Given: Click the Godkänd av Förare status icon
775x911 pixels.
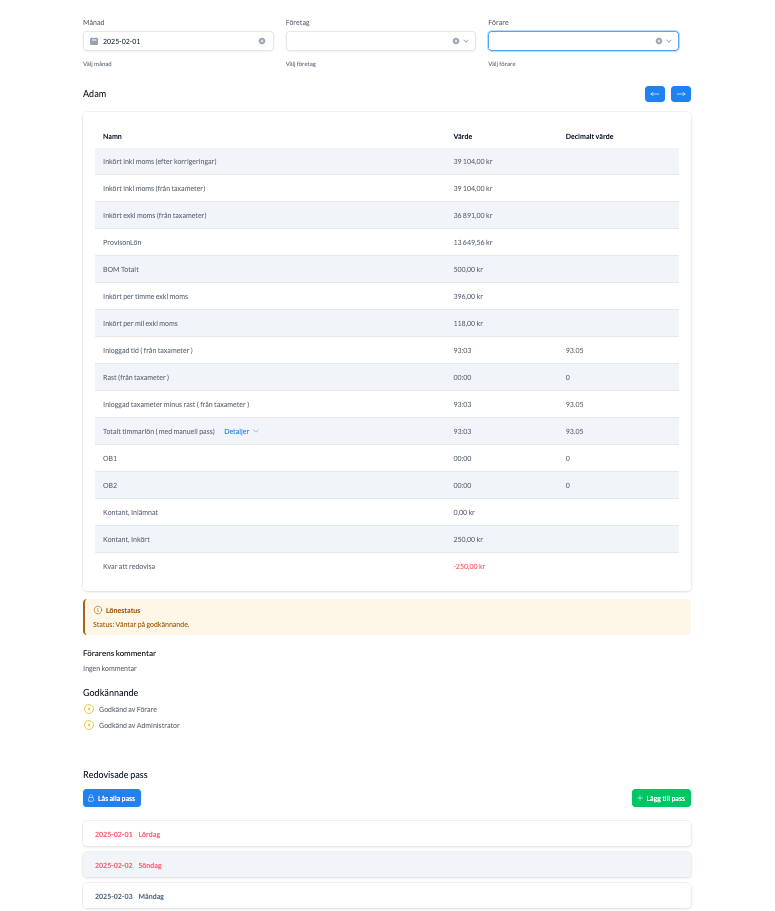Looking at the screenshot, I should pos(88,709).
